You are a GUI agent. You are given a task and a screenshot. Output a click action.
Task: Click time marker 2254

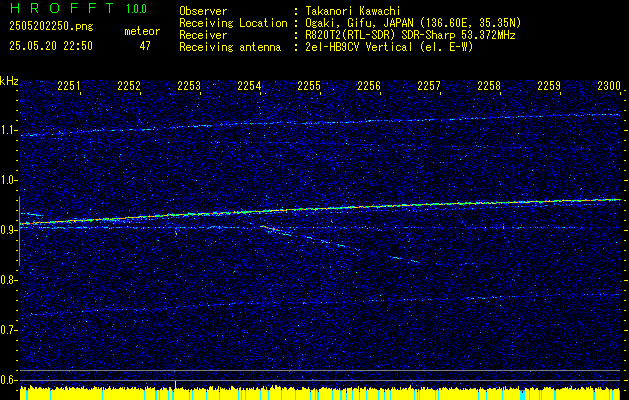click(x=249, y=85)
